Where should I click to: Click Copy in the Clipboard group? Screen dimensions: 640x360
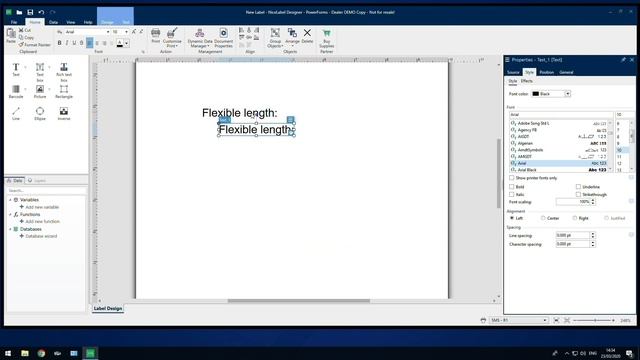pyautogui.click(x=26, y=38)
